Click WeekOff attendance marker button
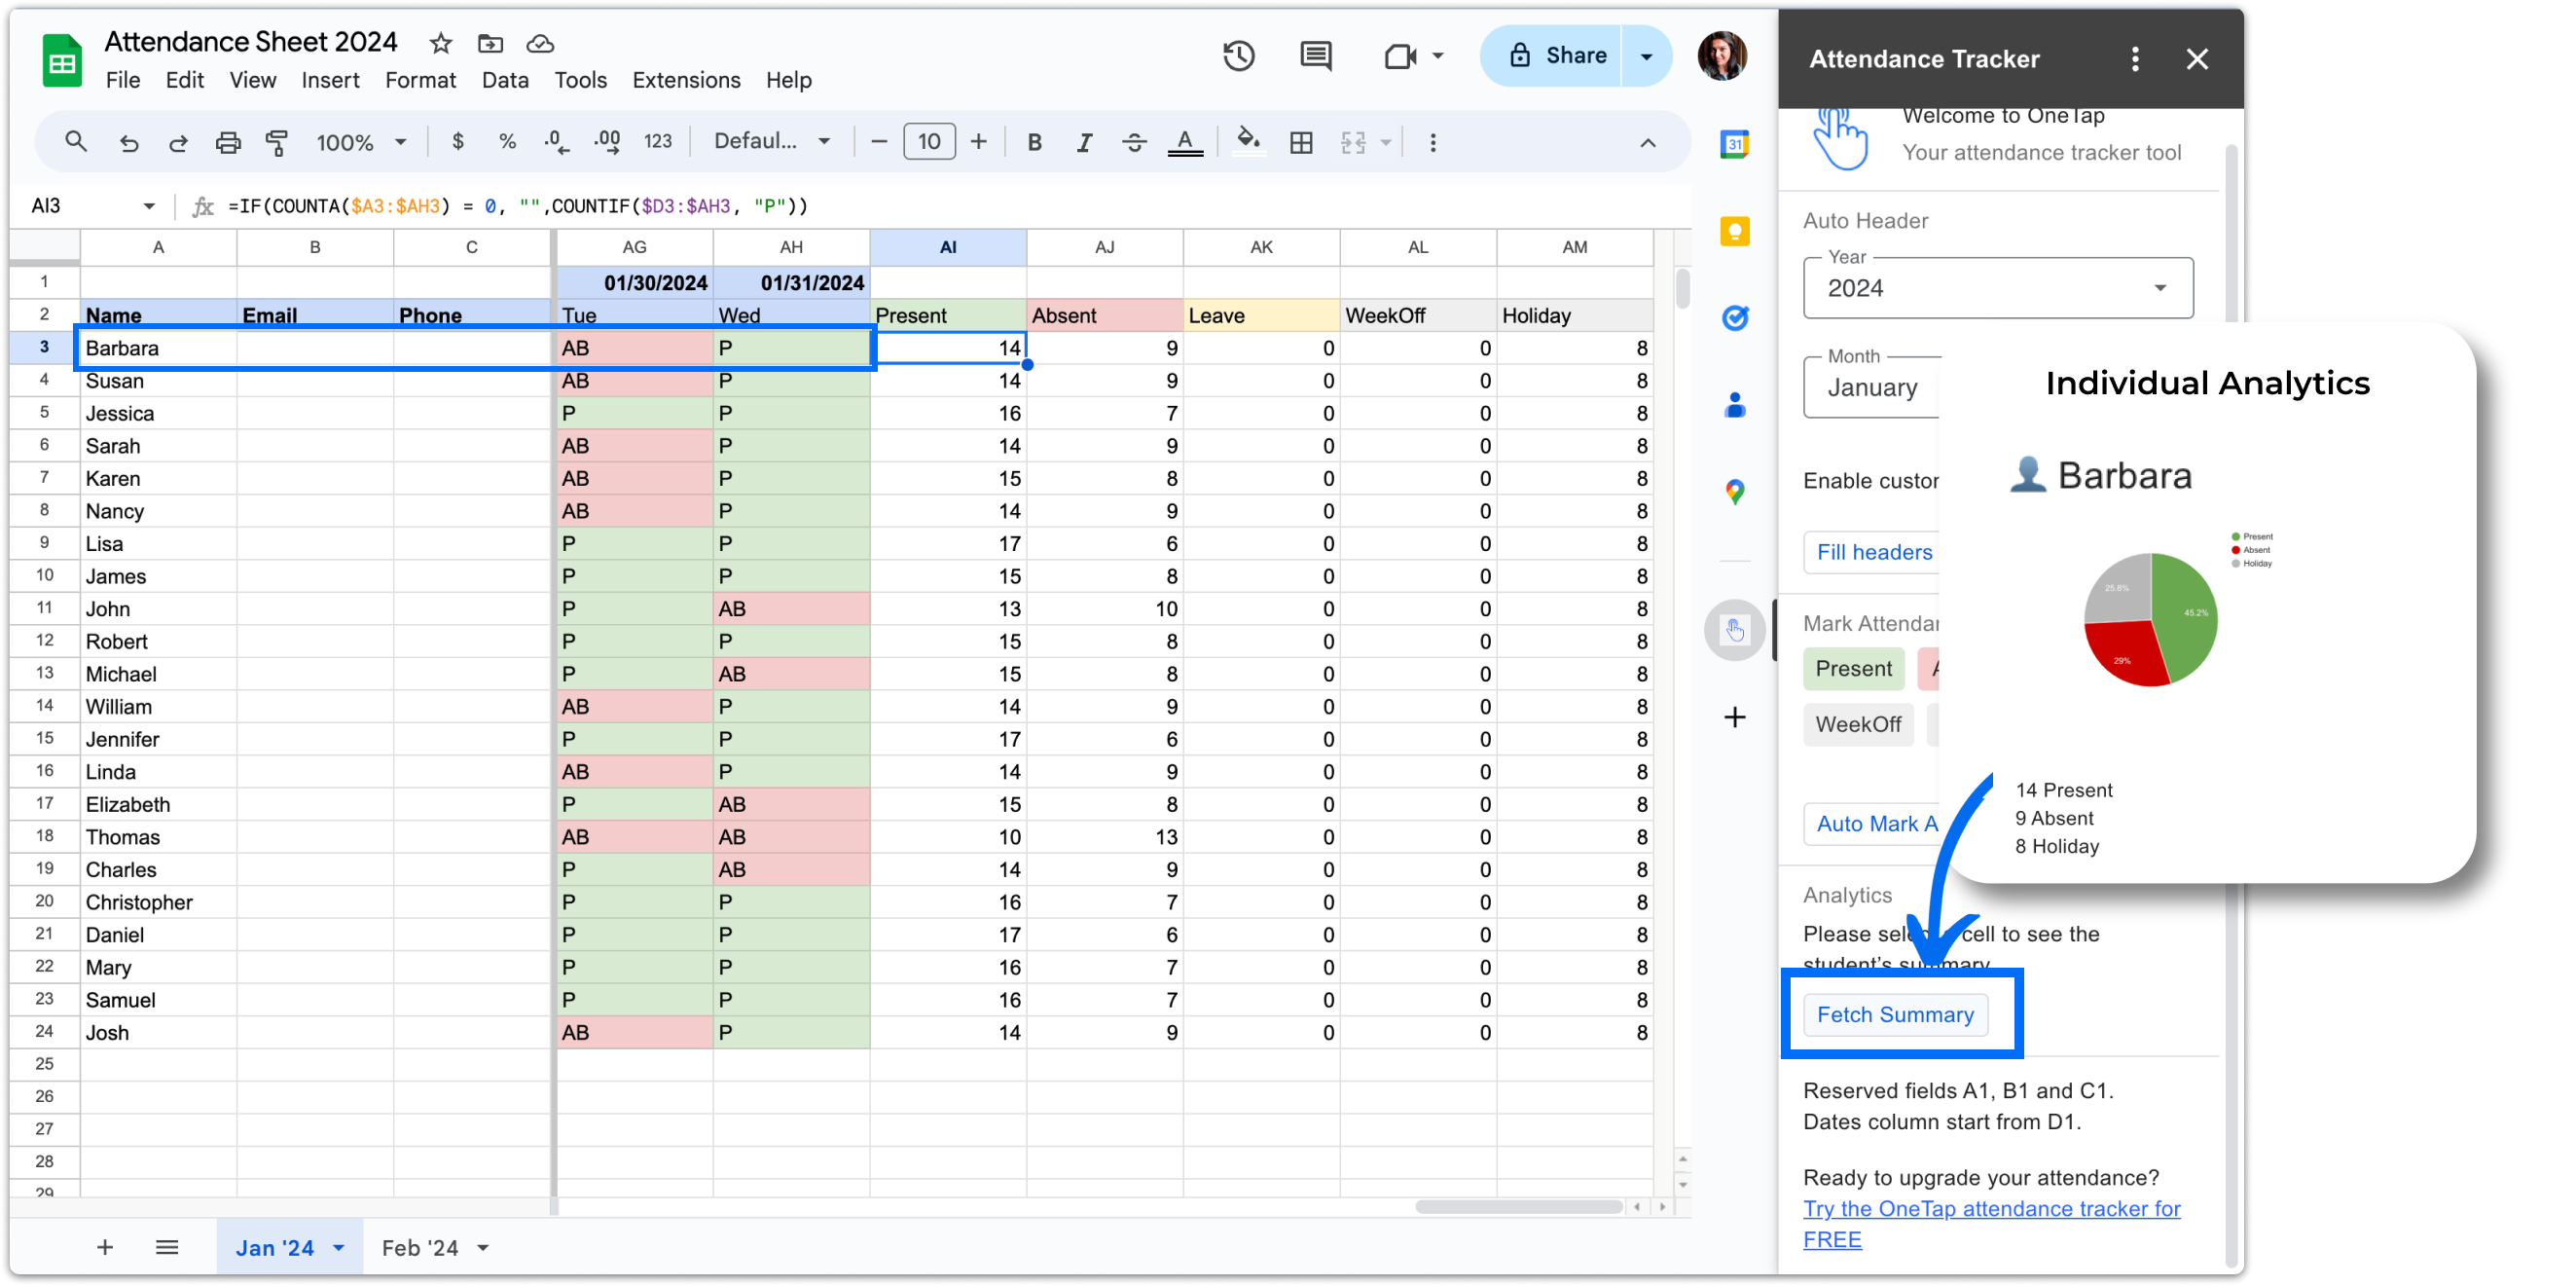Screen dimensions: 2576x1286 point(1858,722)
